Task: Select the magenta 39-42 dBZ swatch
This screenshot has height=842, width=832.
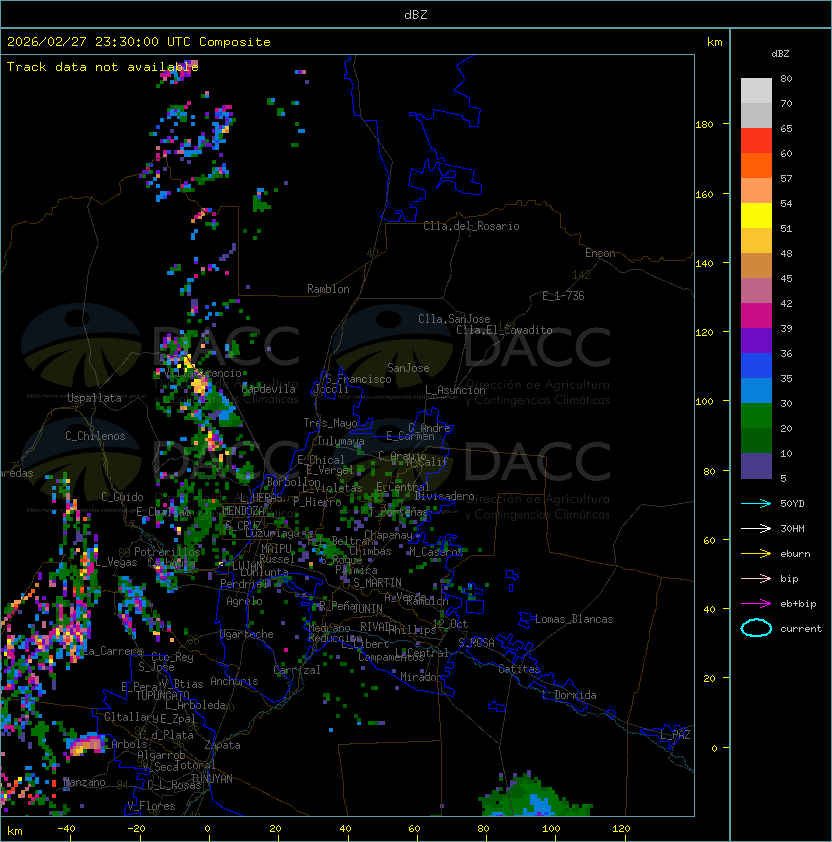Action: click(756, 315)
